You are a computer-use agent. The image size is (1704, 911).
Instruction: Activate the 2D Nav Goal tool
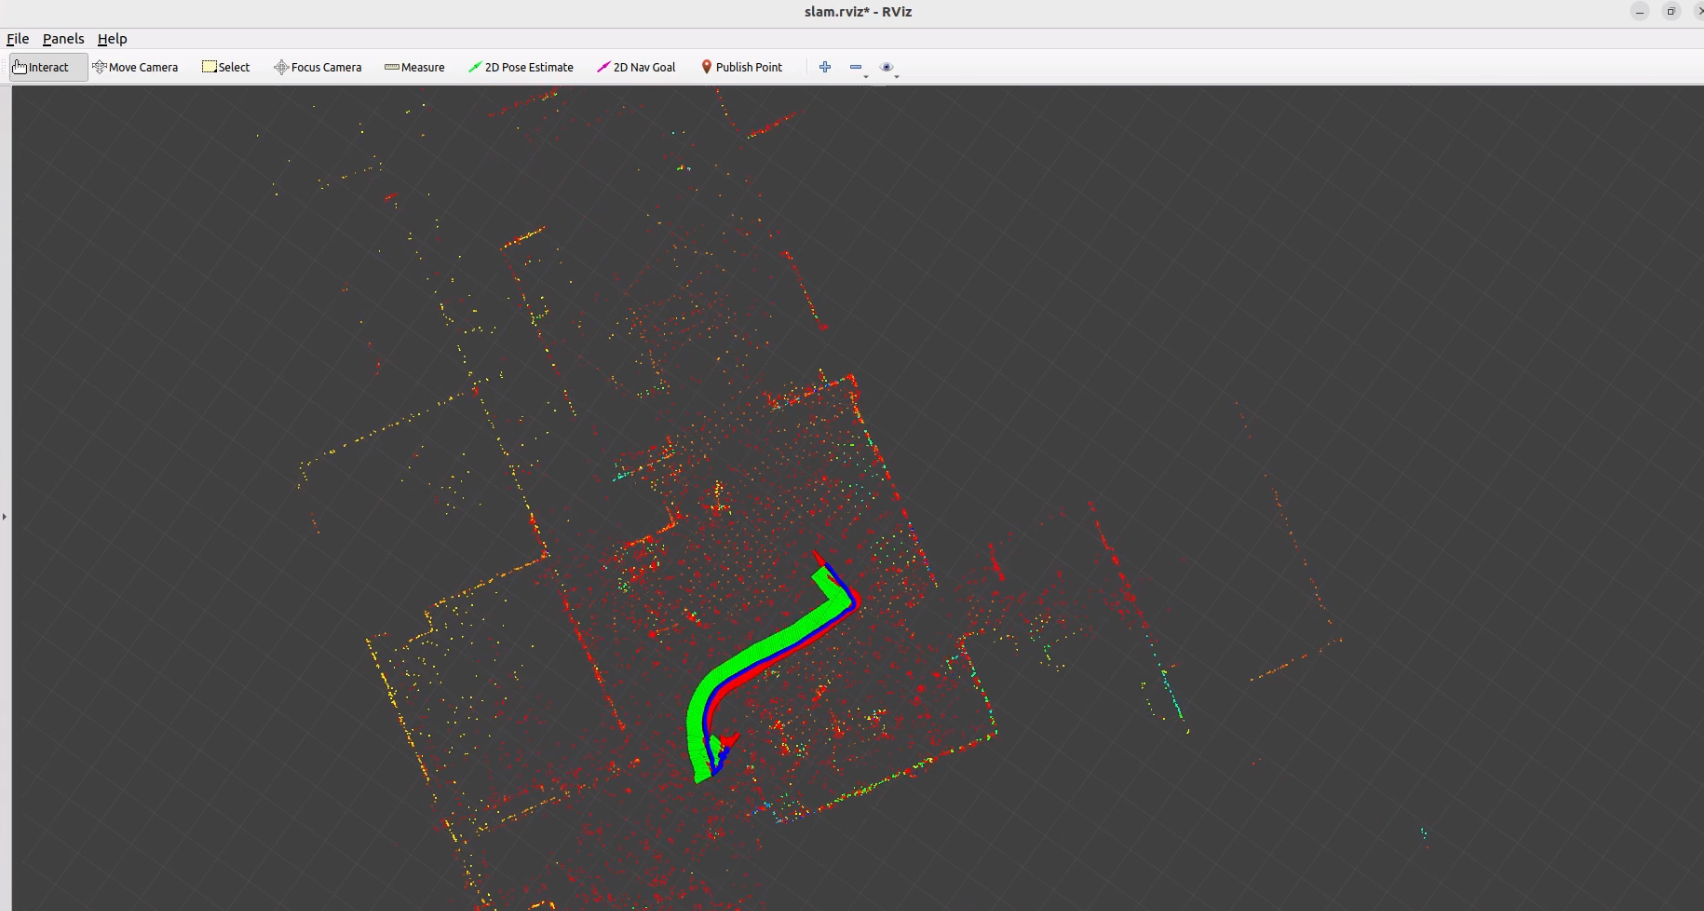(x=636, y=67)
